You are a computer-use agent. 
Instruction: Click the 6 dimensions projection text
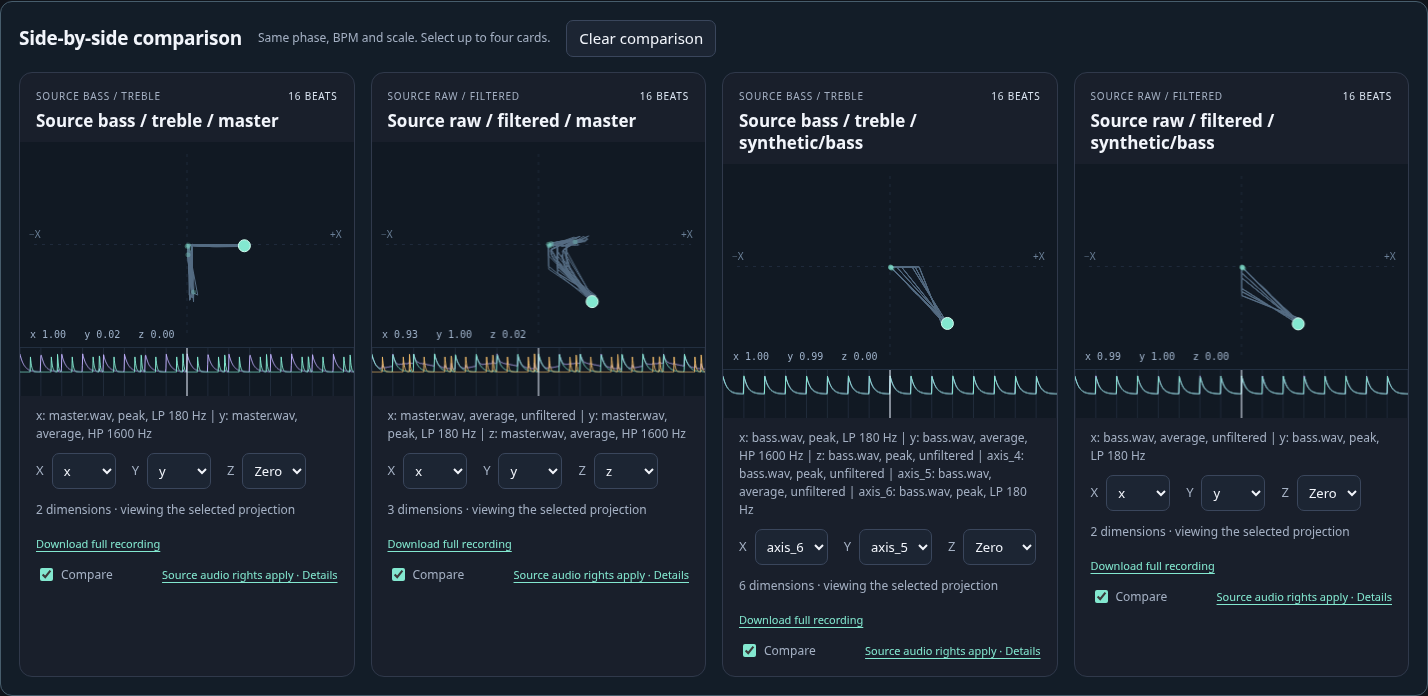[868, 586]
